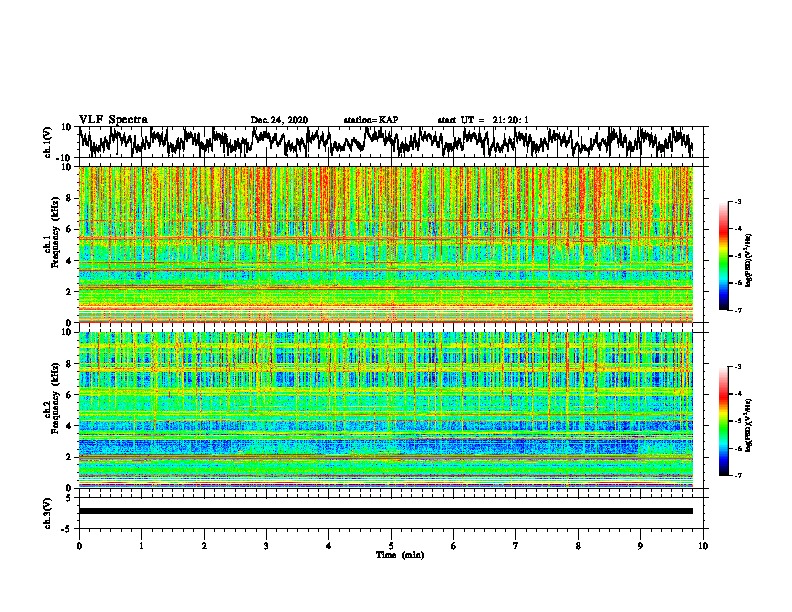792x612 pixels.
Task: Click time axis tick label 7
Action: pyautogui.click(x=516, y=546)
